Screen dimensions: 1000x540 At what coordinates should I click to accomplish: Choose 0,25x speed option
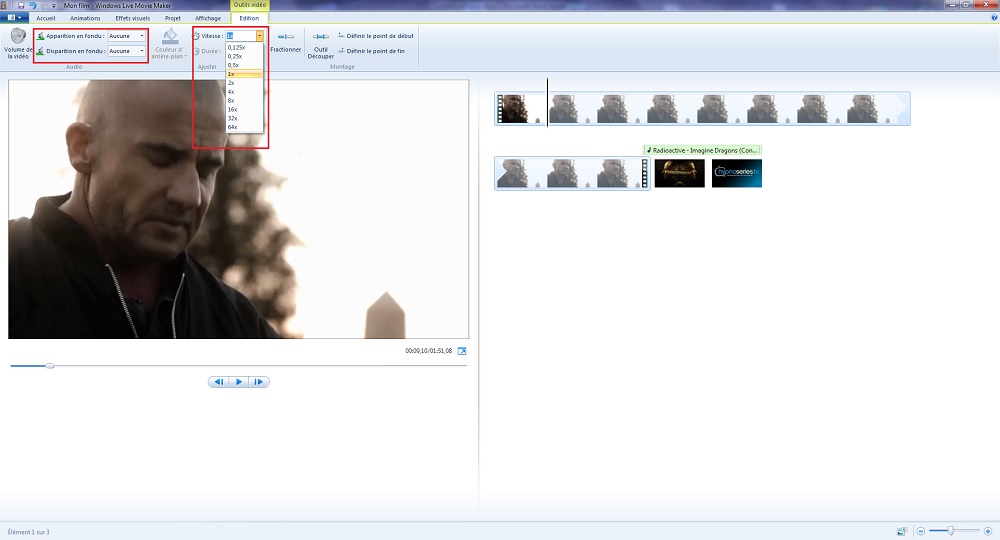(x=244, y=56)
